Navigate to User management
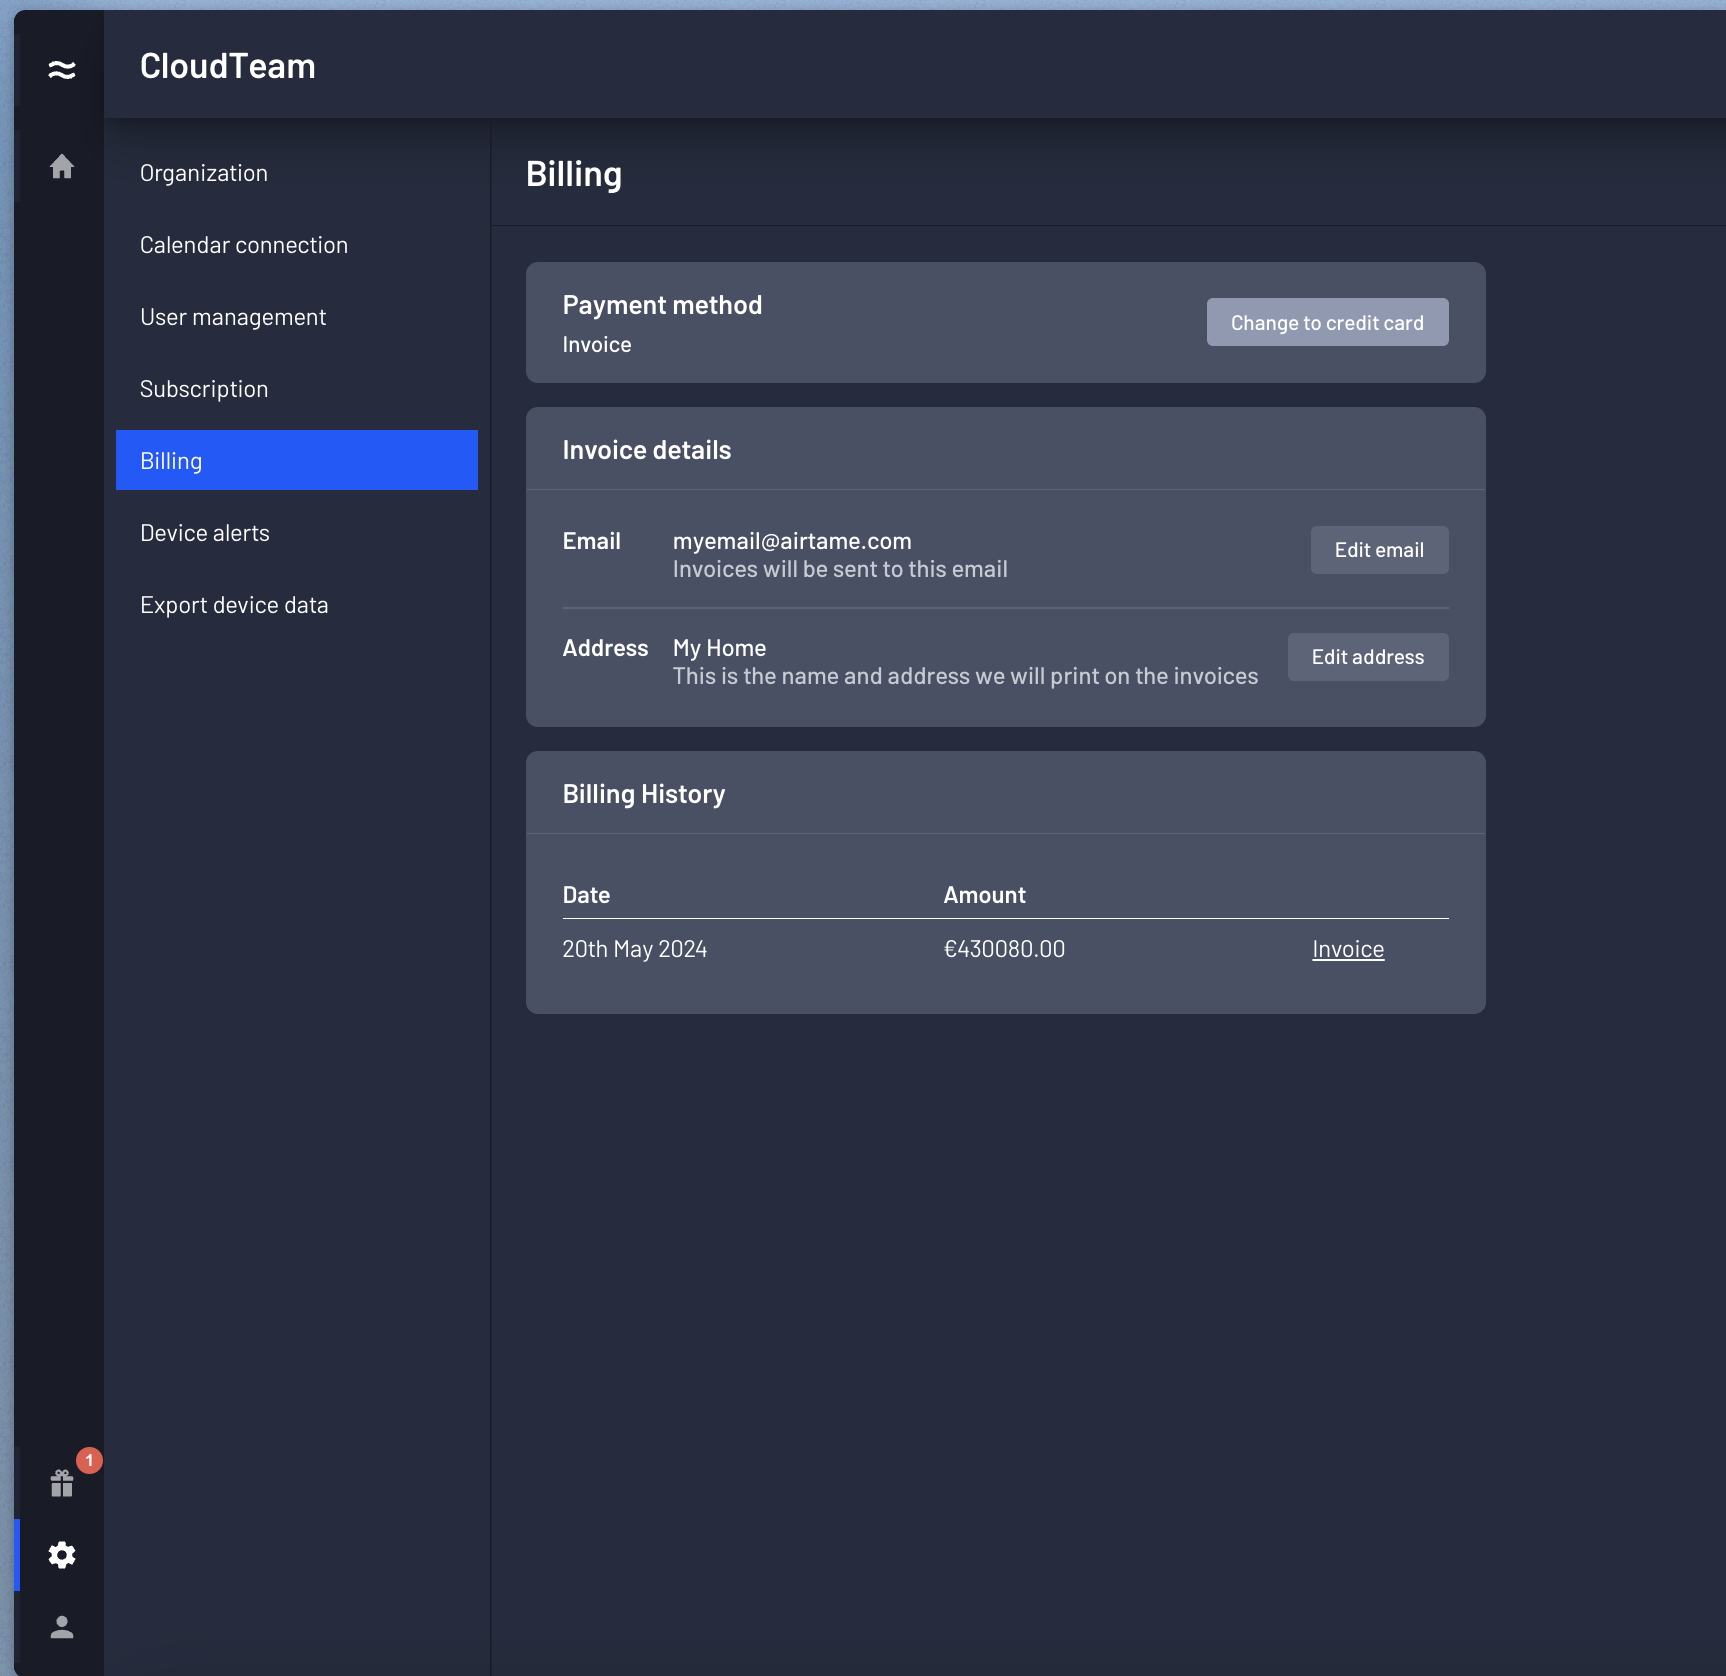1726x1676 pixels. (x=233, y=317)
